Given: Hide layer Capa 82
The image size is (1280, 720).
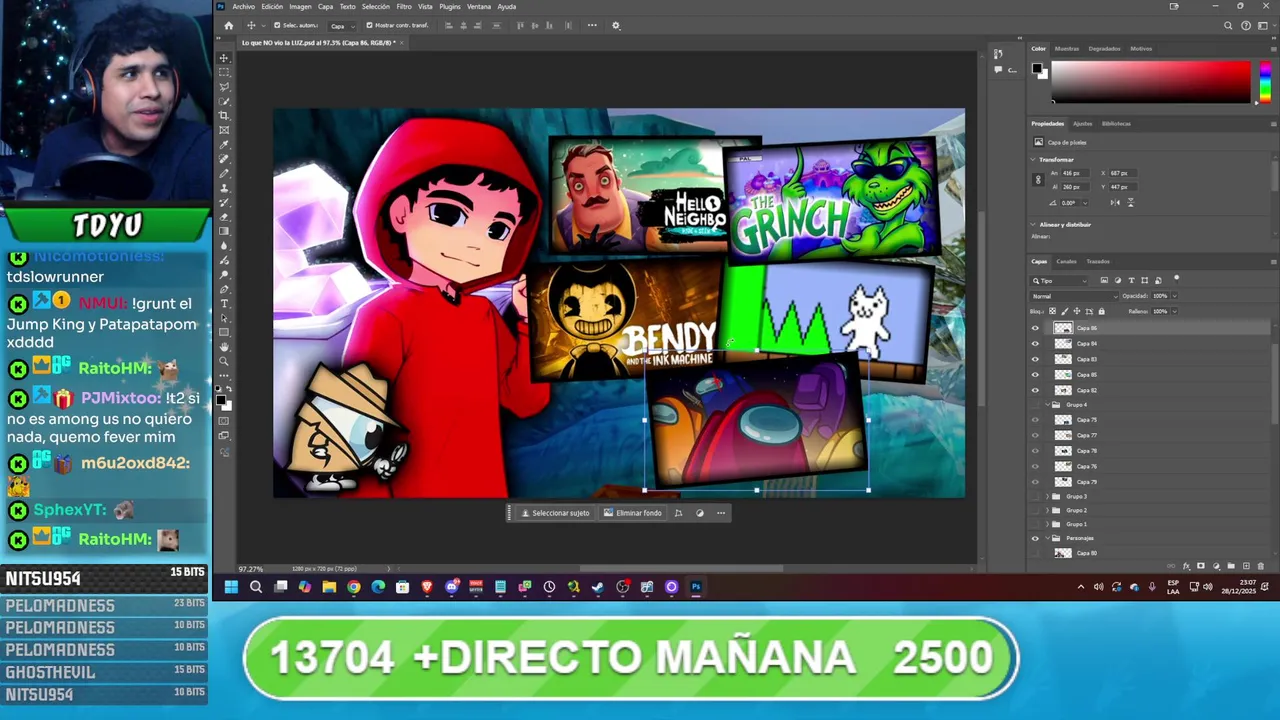Looking at the screenshot, I should pos(1035,390).
